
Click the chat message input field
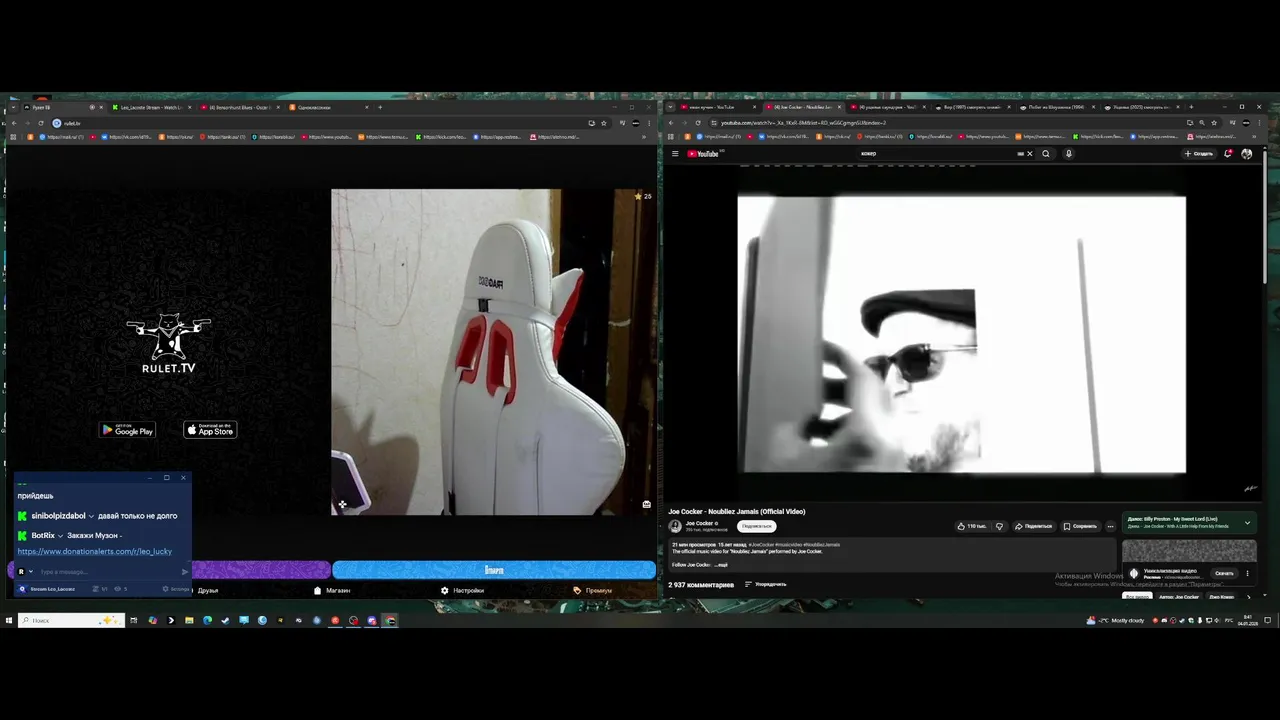pos(108,572)
